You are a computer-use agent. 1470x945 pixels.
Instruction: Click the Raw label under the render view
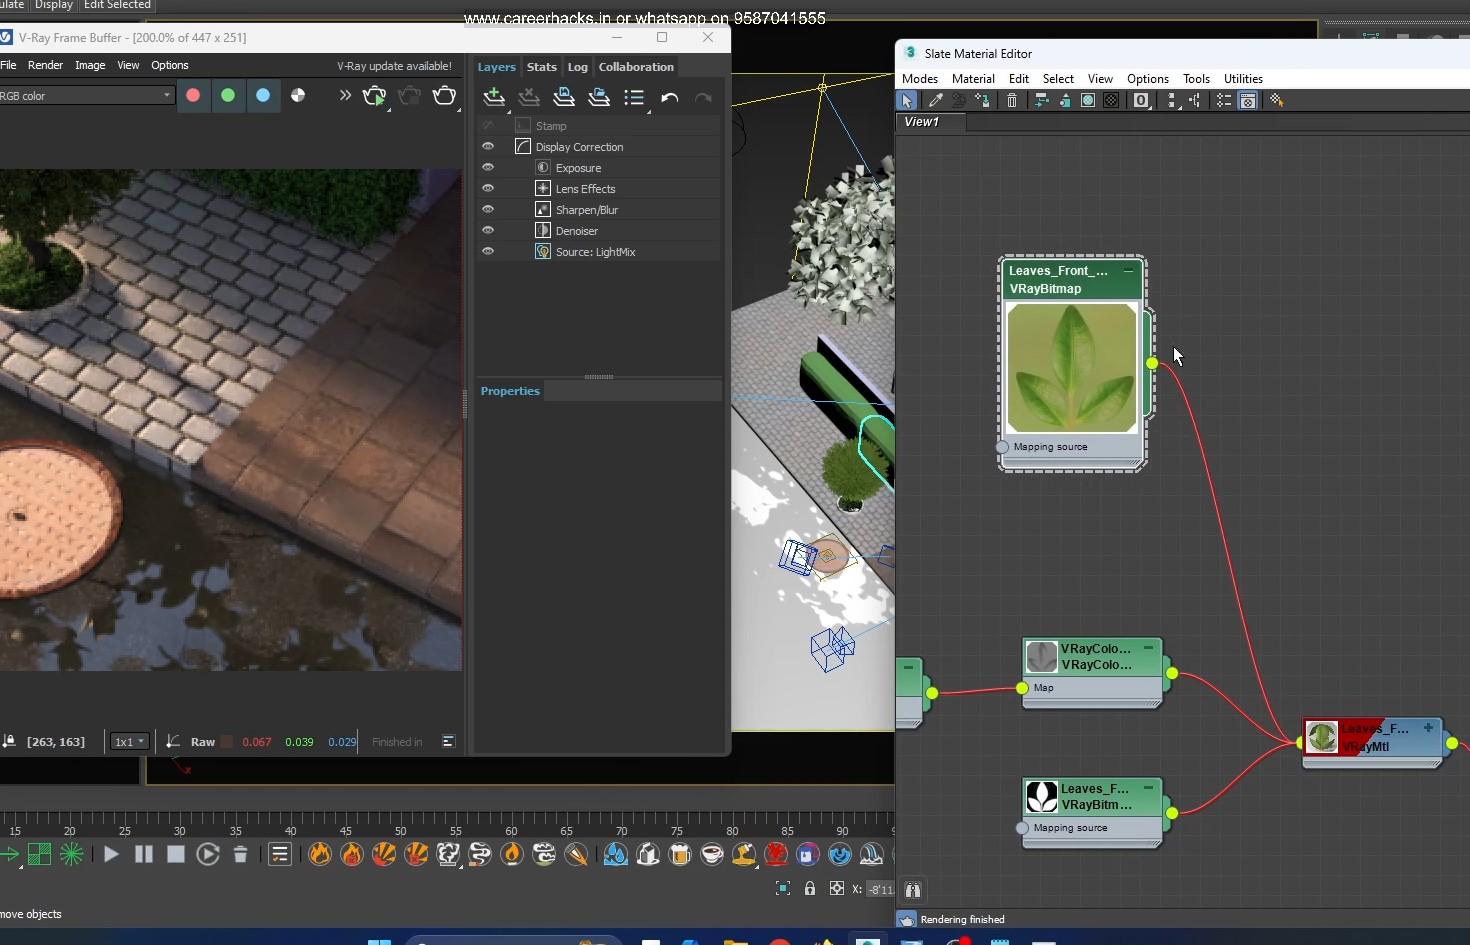204,742
